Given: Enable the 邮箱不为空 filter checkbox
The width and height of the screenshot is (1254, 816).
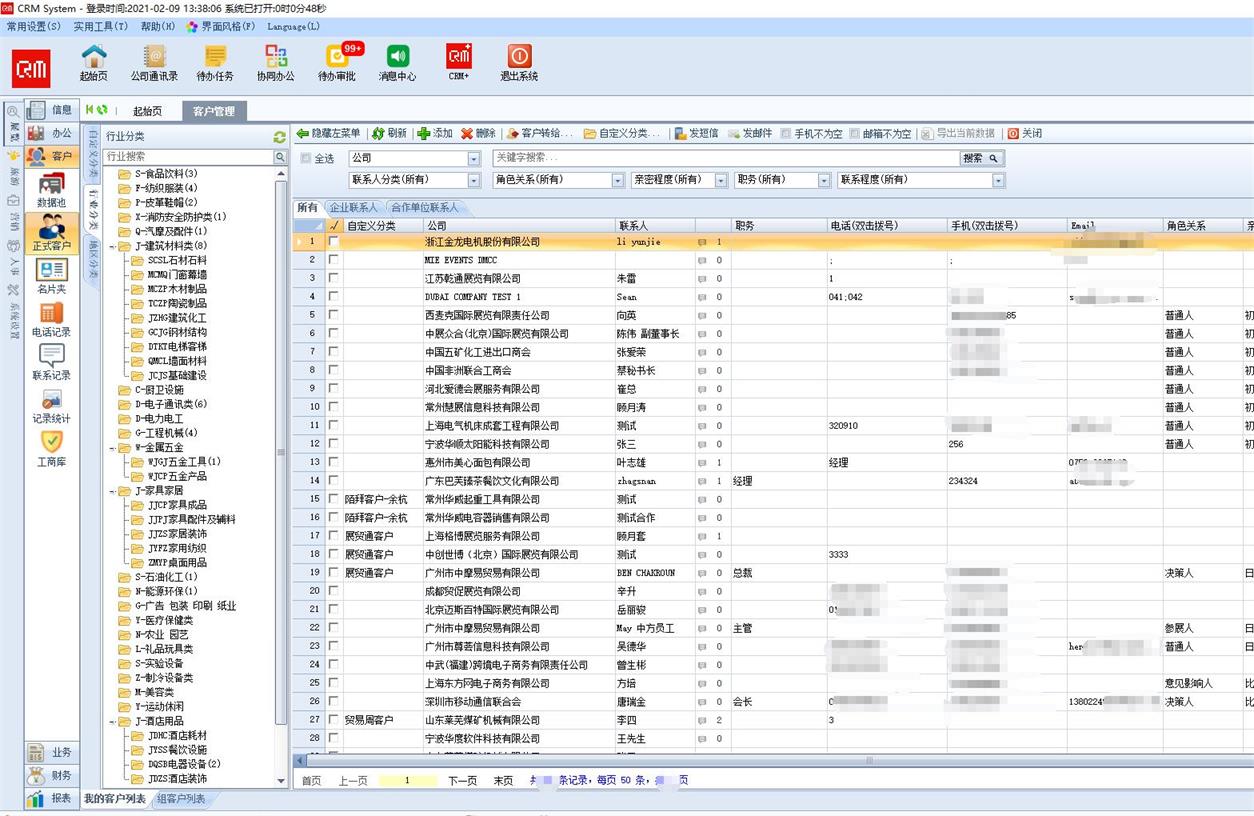Looking at the screenshot, I should 855,134.
